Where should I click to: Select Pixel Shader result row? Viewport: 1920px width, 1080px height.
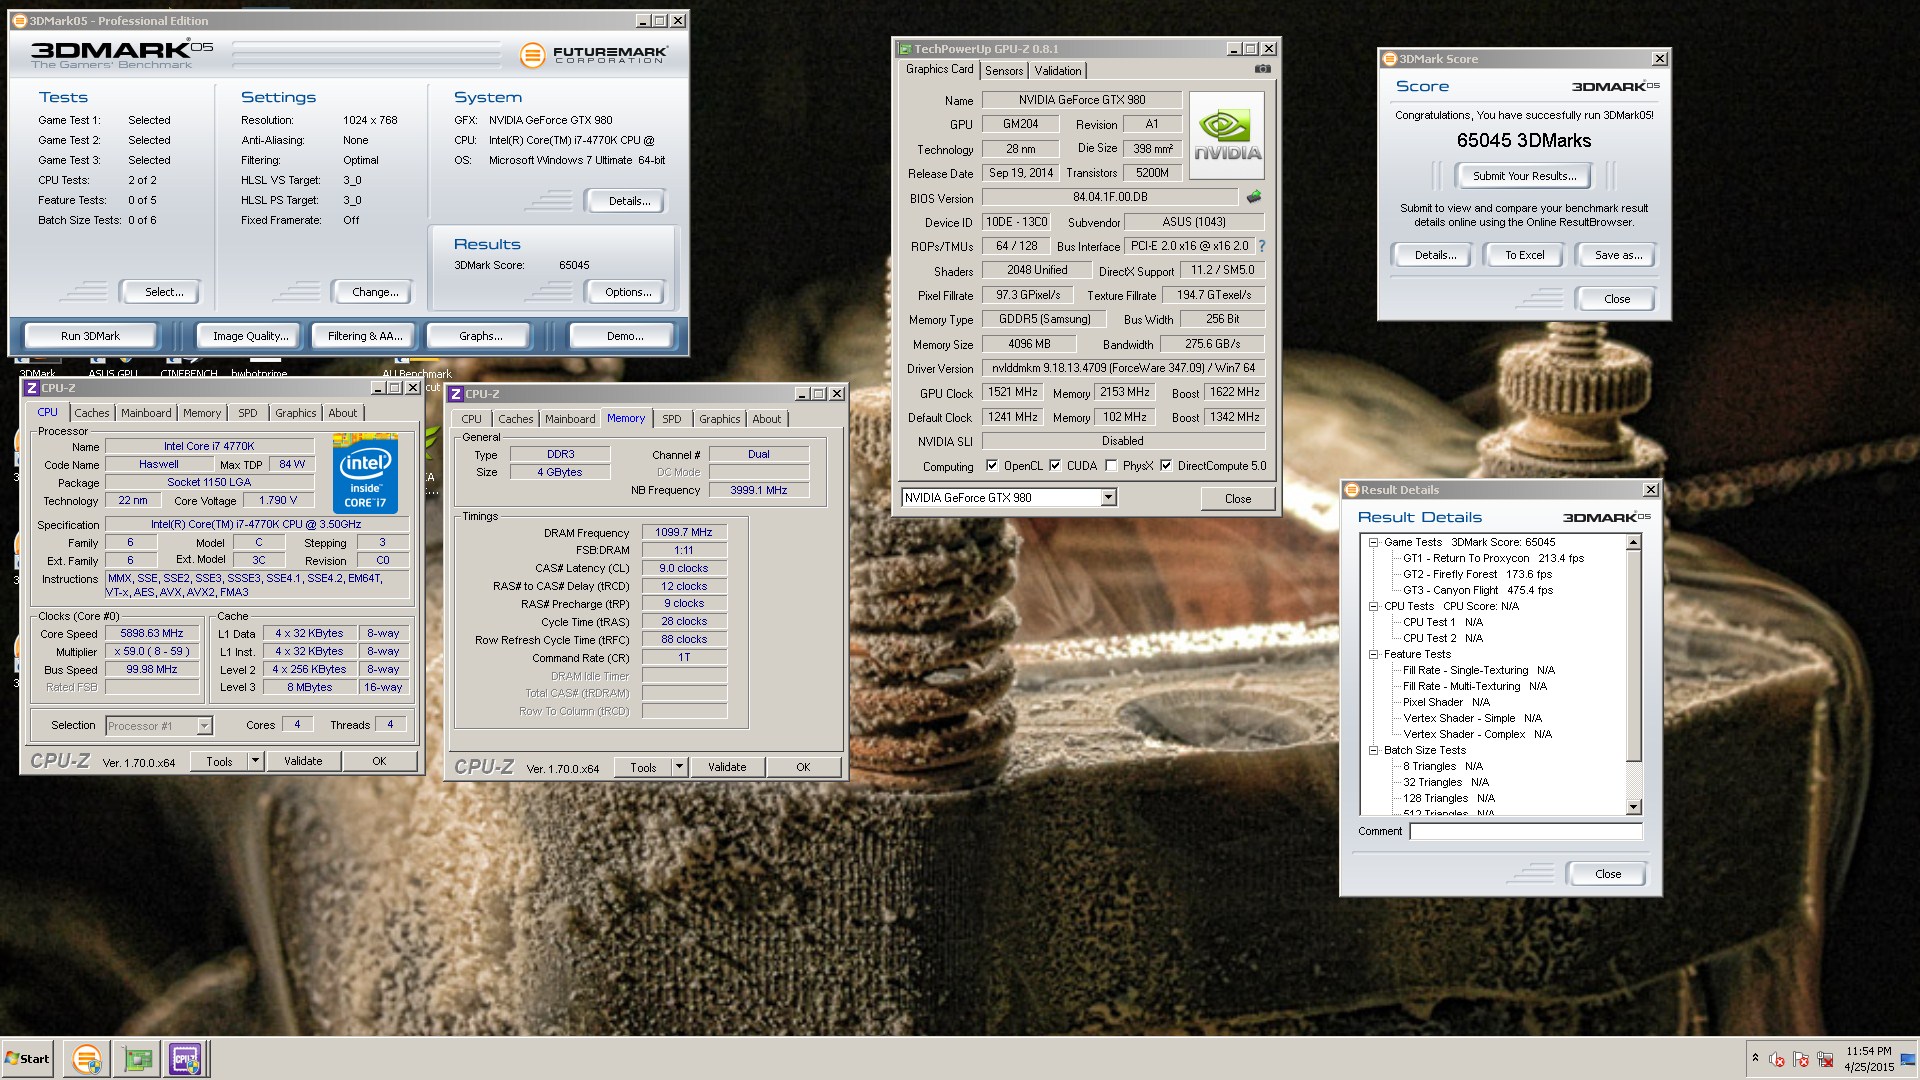click(1446, 703)
